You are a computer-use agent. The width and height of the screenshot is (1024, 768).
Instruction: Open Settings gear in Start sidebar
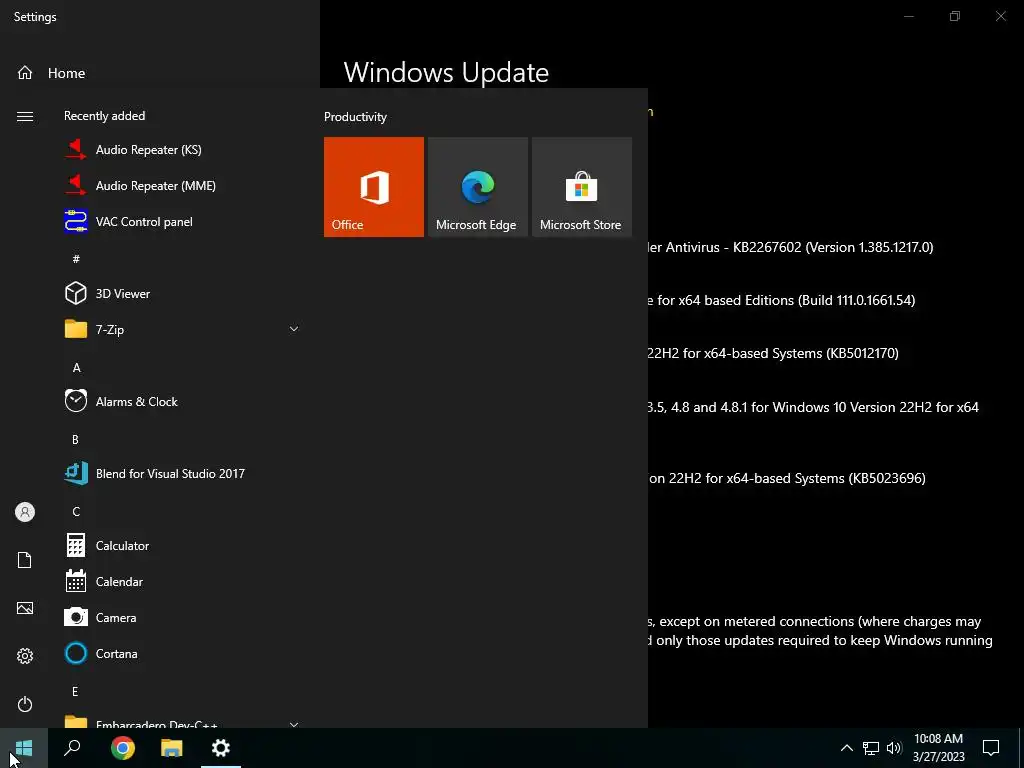[25, 656]
